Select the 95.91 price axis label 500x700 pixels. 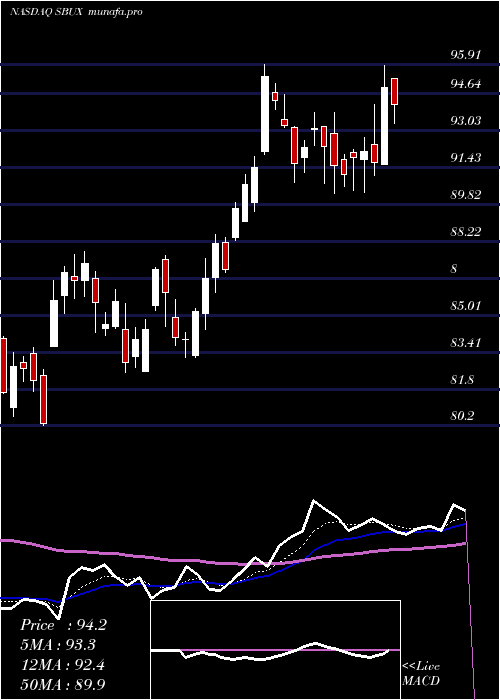465,55
